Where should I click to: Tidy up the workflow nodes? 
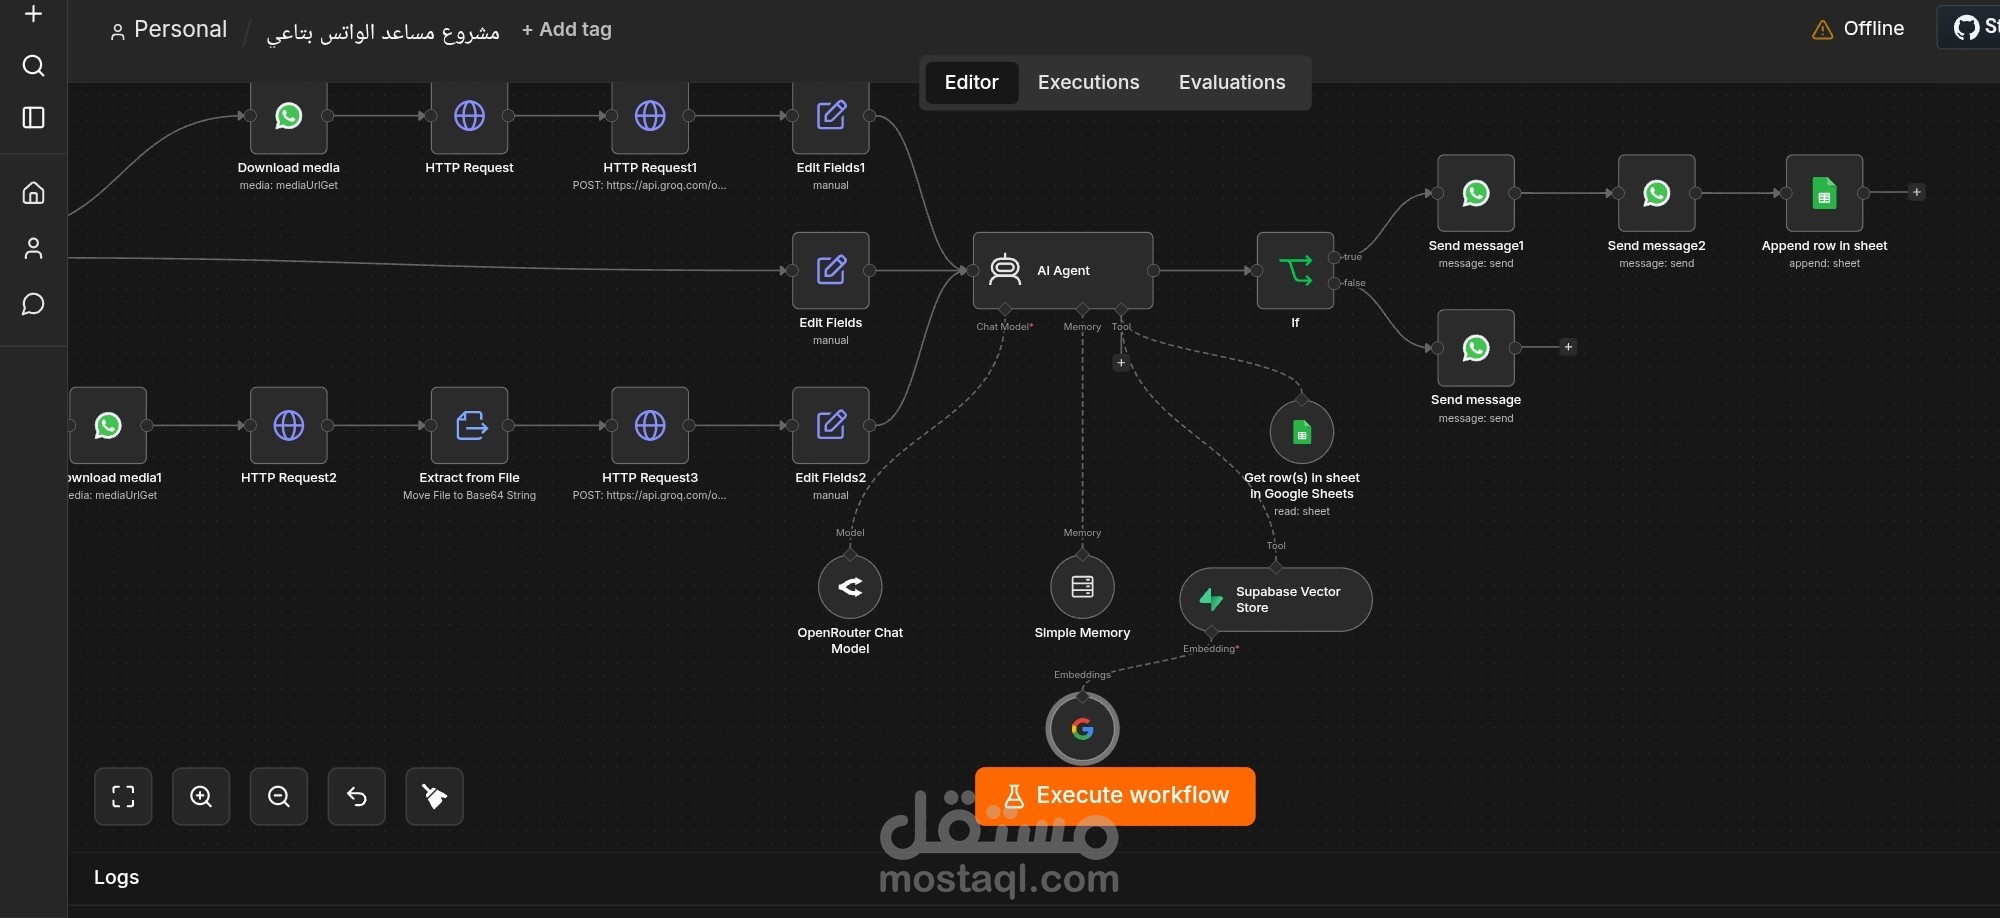[434, 796]
